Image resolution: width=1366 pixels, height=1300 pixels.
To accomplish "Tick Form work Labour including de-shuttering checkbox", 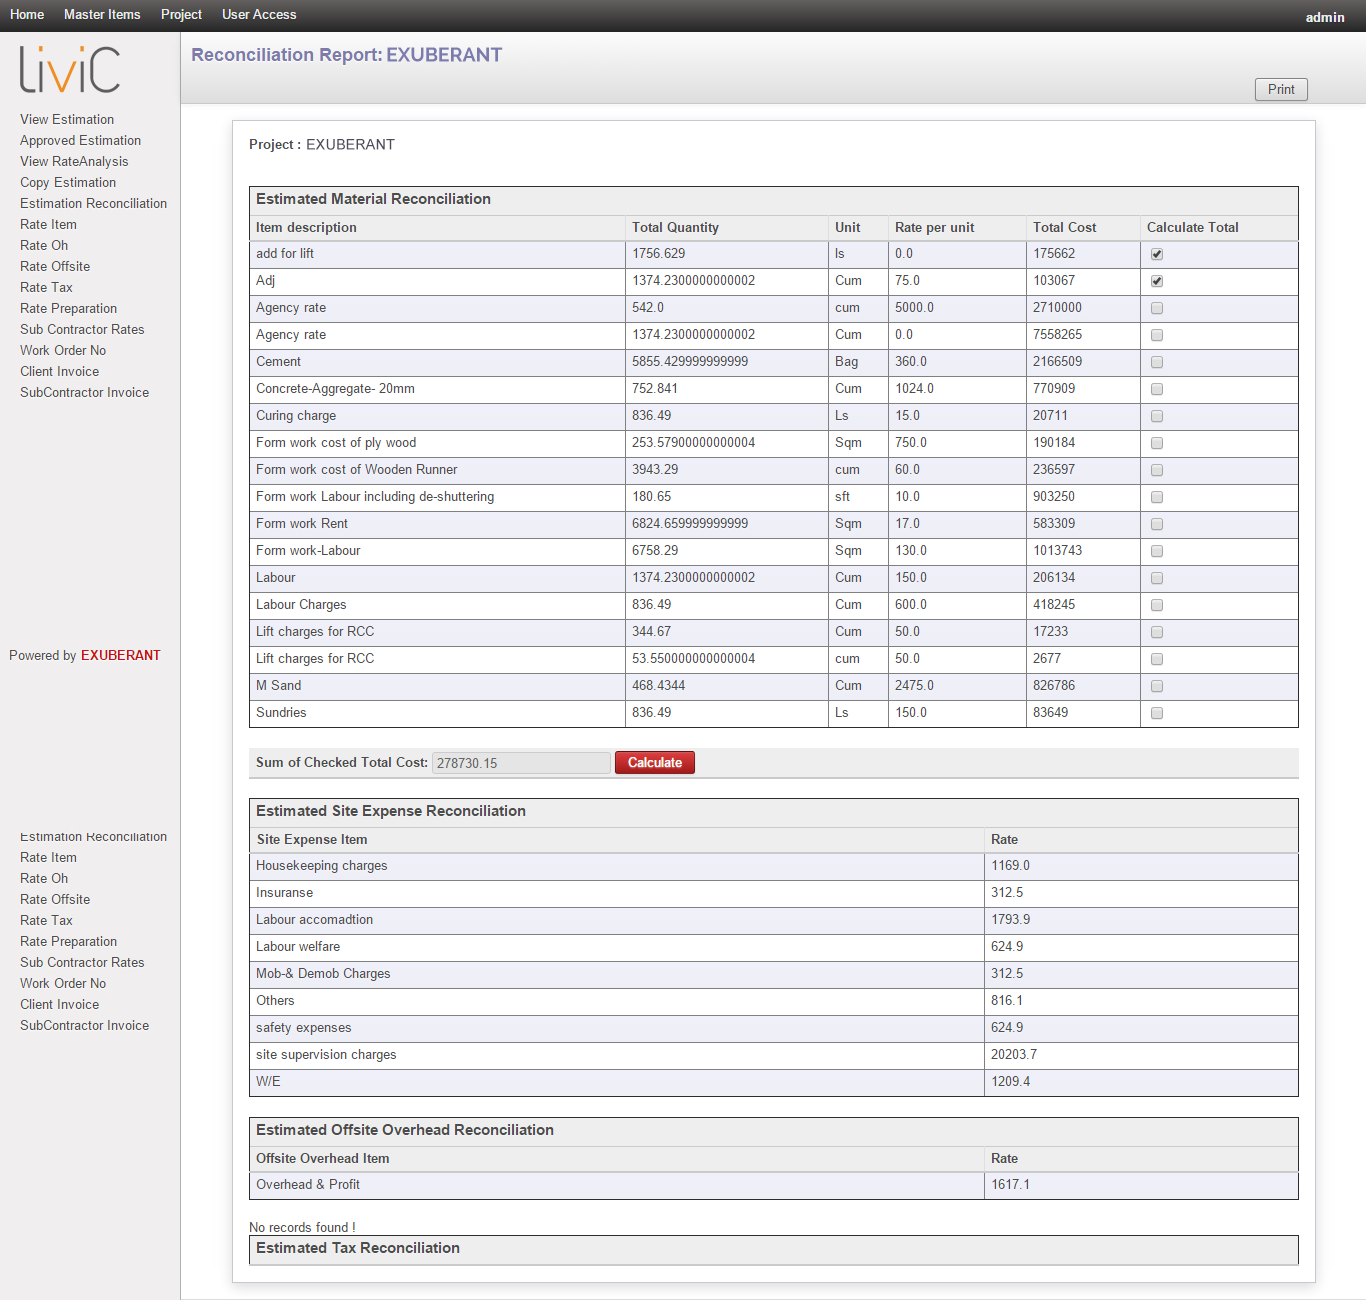I will tap(1157, 497).
